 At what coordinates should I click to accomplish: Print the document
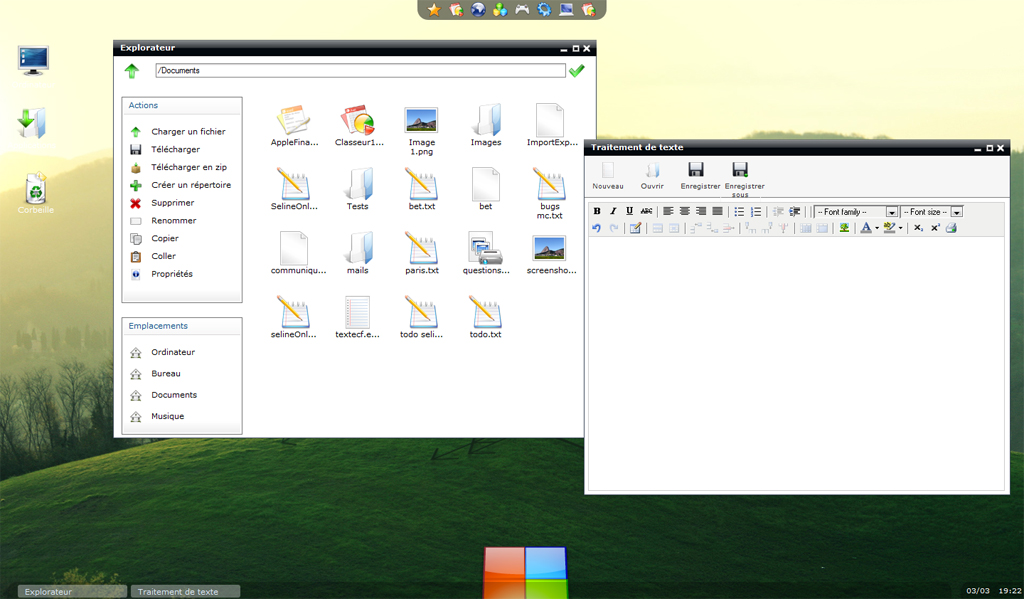coord(951,228)
